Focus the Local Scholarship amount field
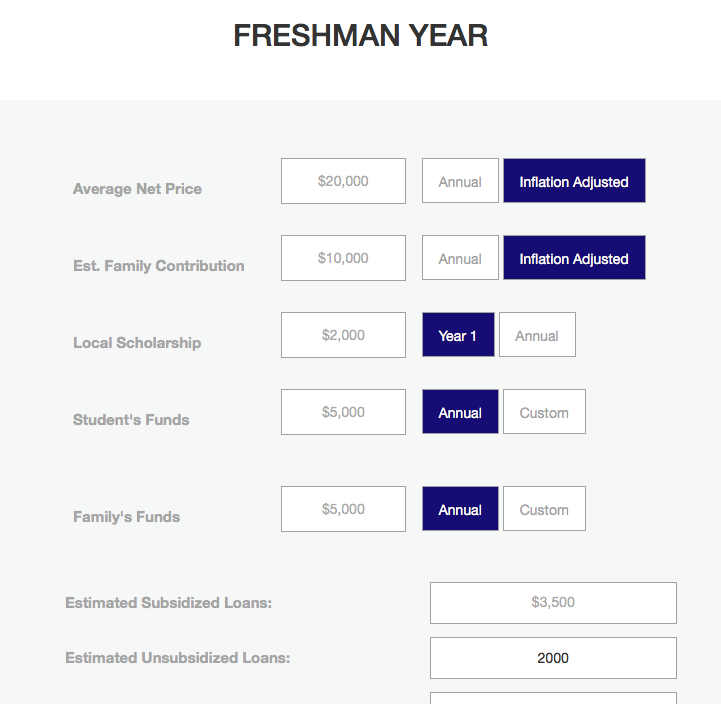 (x=343, y=335)
